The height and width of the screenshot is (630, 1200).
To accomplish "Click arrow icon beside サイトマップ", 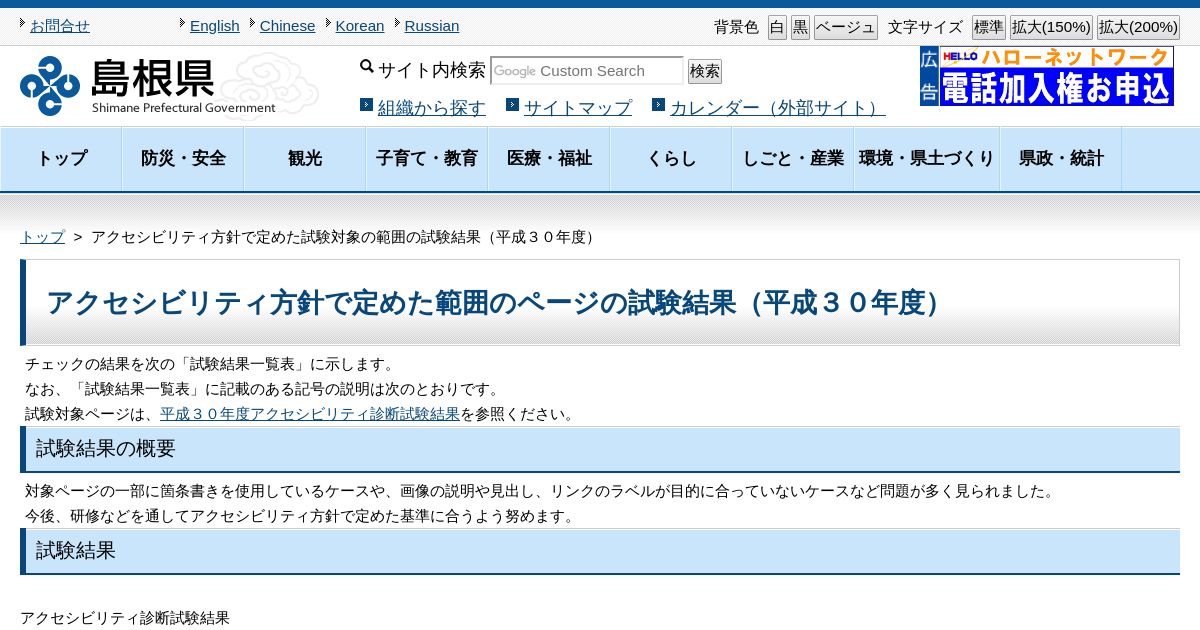I will (x=512, y=104).
